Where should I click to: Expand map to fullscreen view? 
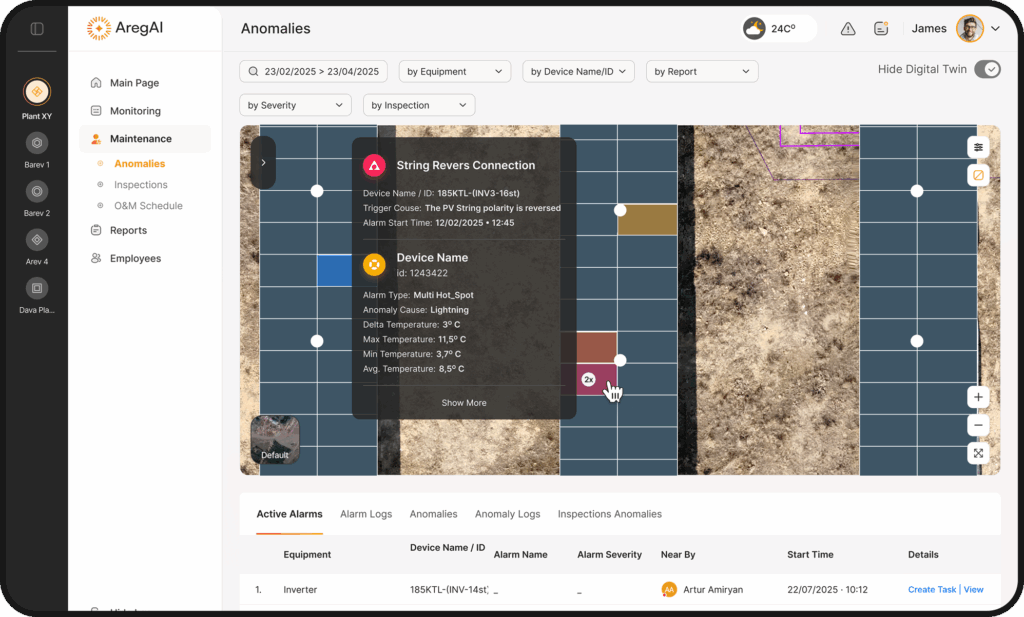tap(978, 453)
